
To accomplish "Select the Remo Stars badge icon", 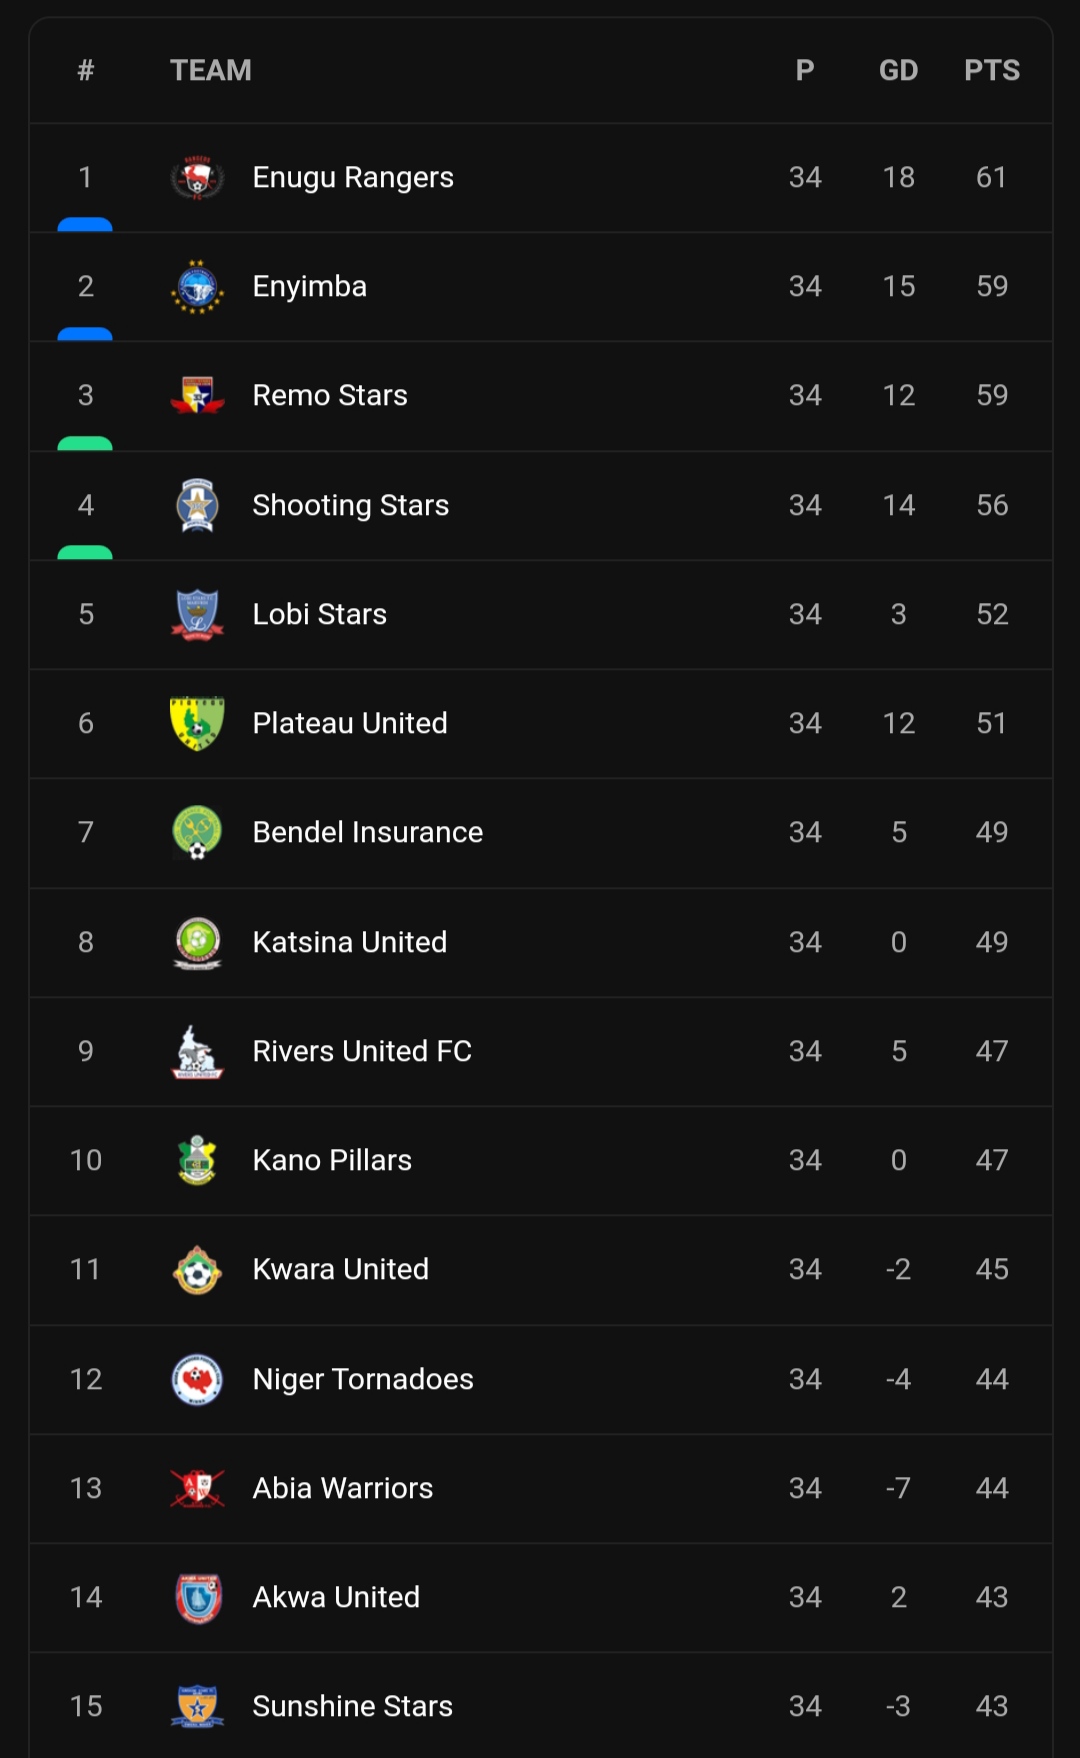I will pyautogui.click(x=197, y=396).
